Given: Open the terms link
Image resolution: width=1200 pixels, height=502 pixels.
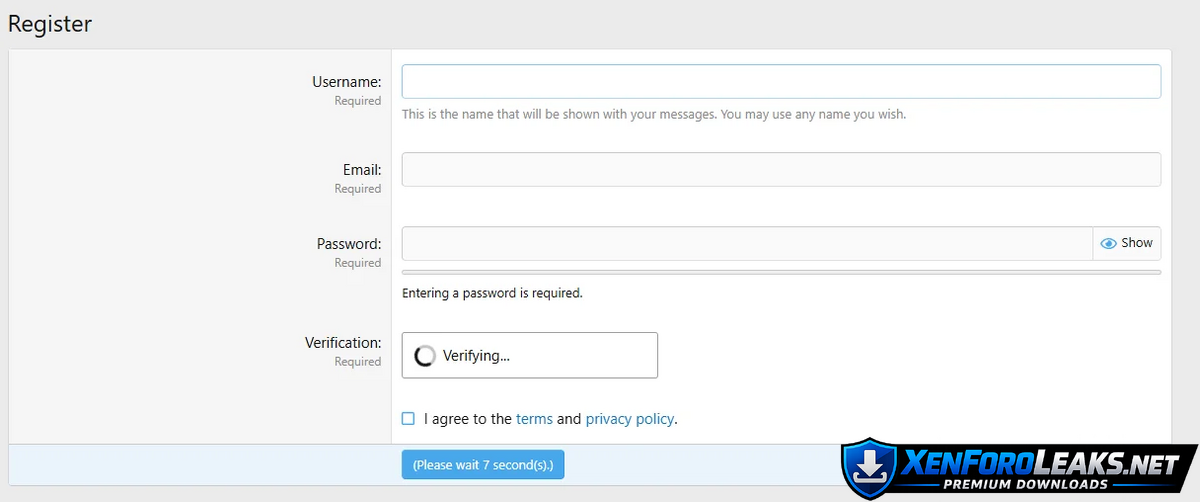Looking at the screenshot, I should [x=534, y=419].
